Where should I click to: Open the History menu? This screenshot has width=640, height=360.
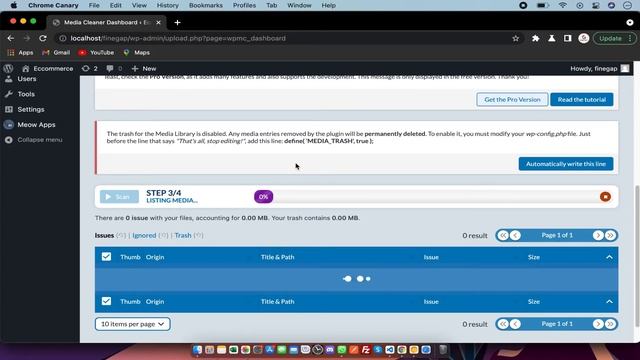(x=167, y=5)
